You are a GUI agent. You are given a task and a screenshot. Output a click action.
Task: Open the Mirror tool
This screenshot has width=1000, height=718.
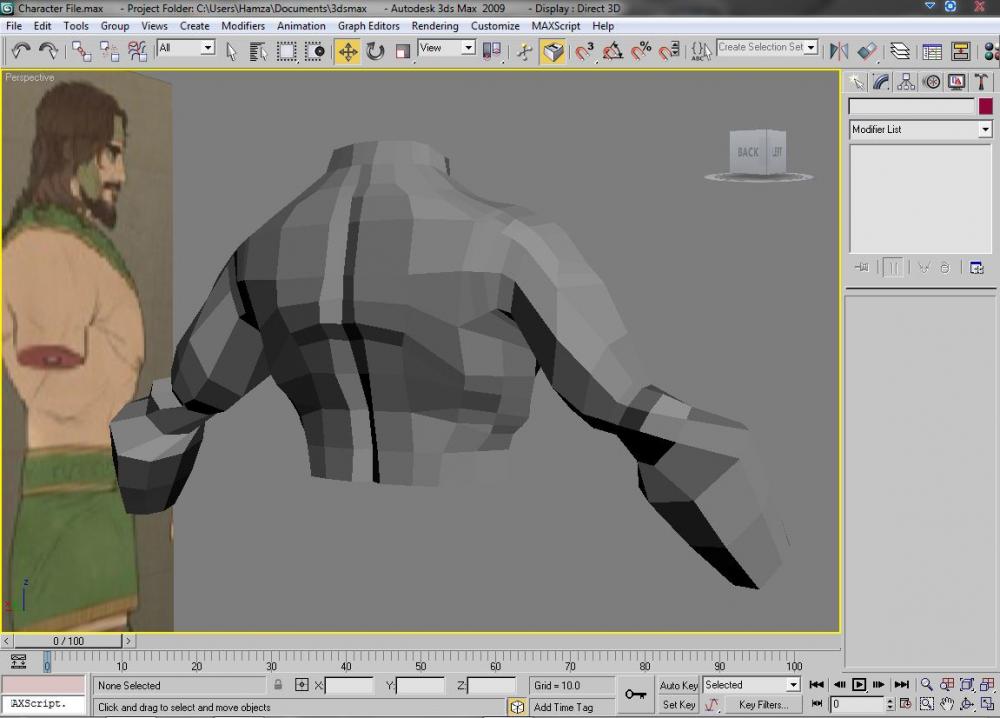click(839, 51)
